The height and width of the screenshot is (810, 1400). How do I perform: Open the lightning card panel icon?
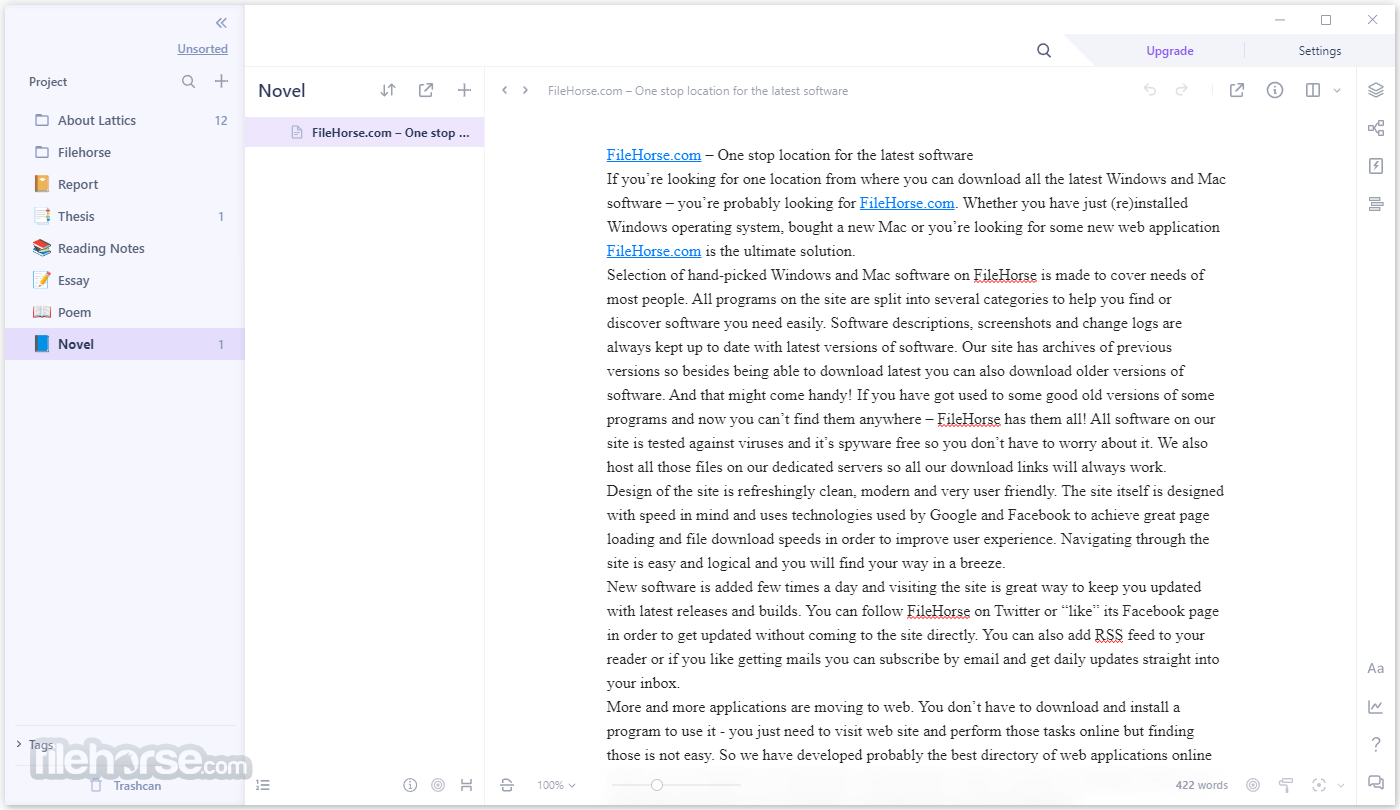point(1376,166)
